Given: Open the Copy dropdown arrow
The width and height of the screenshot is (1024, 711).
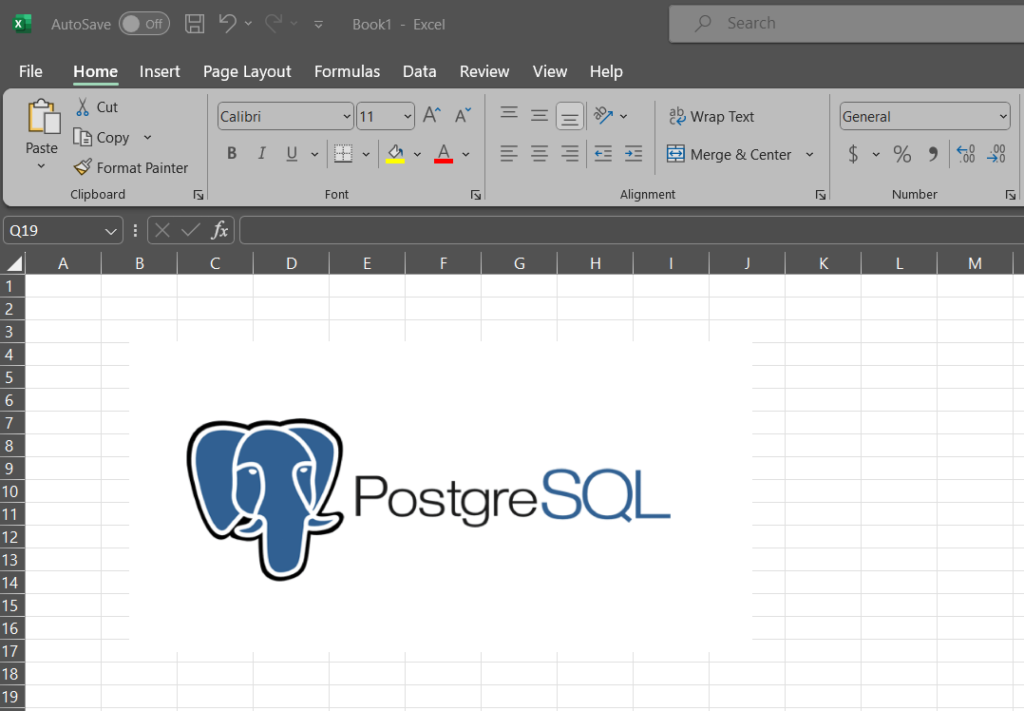Looking at the screenshot, I should [148, 137].
